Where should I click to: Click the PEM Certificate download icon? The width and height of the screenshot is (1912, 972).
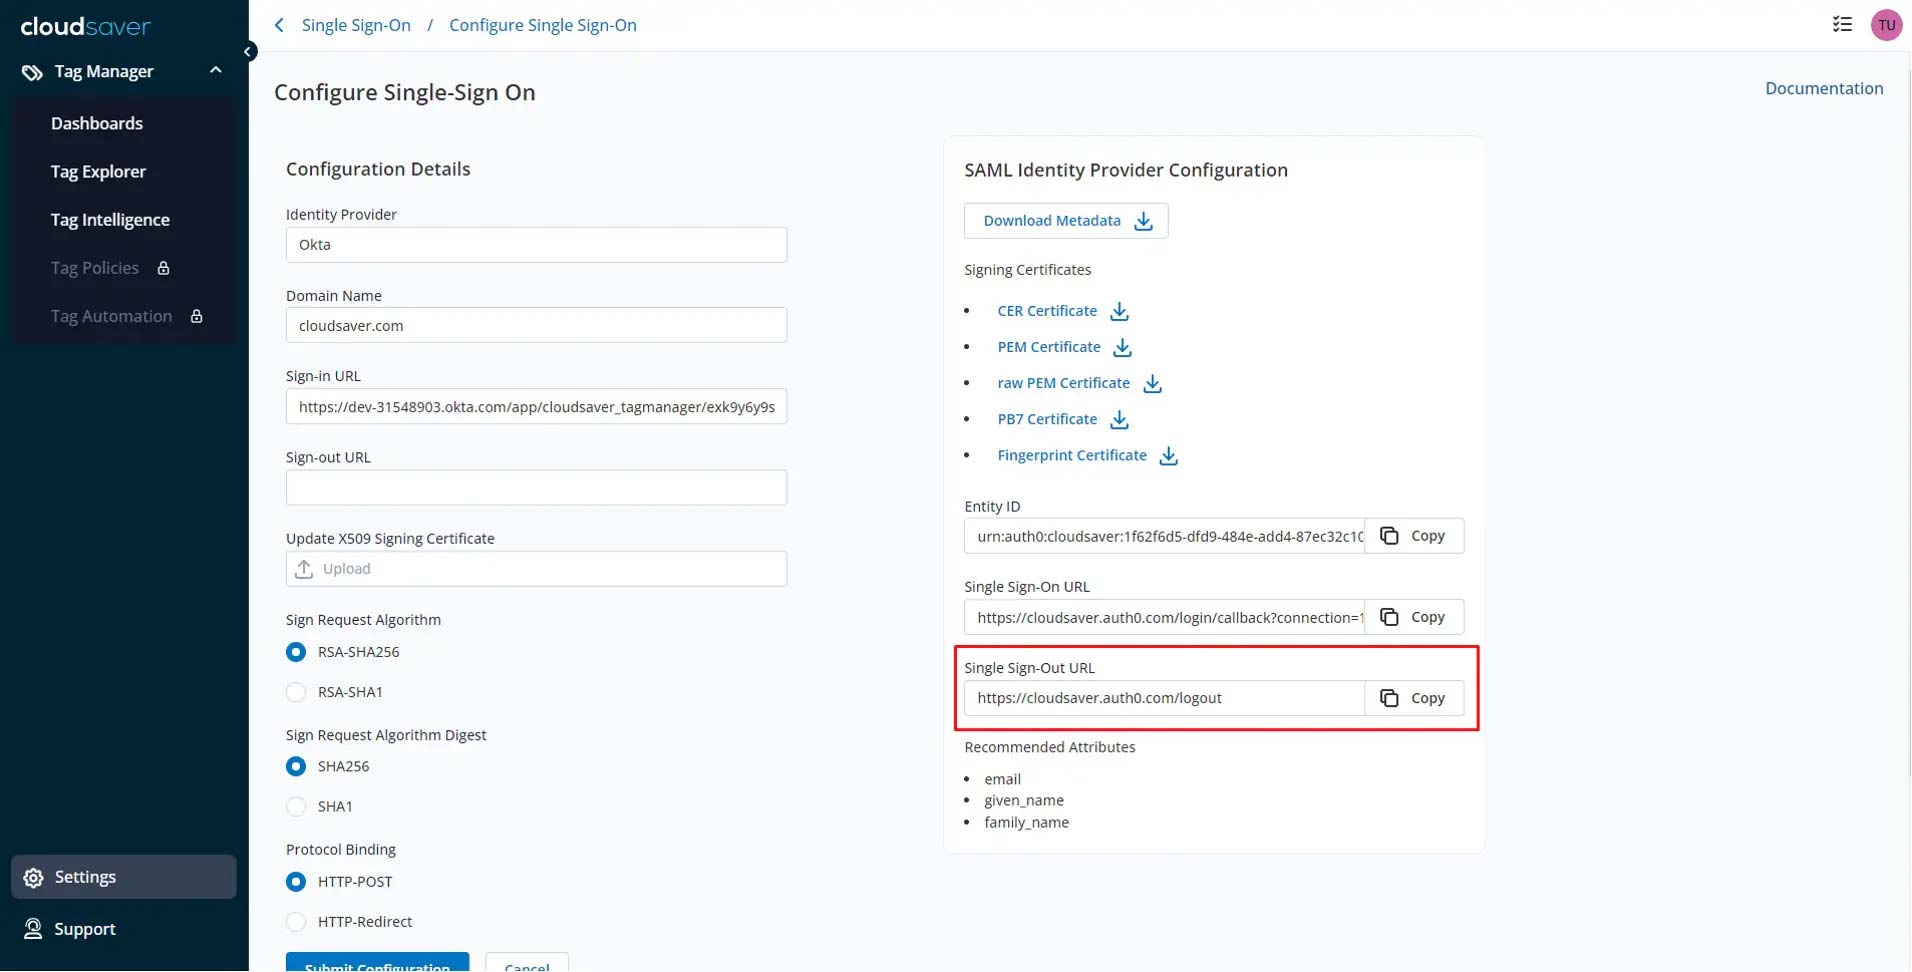click(1122, 348)
